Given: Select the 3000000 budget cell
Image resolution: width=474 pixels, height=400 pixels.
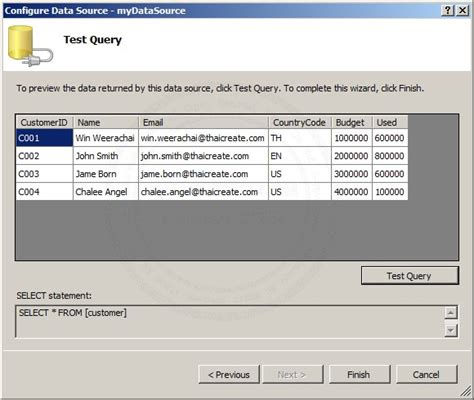Looking at the screenshot, I should (x=352, y=174).
